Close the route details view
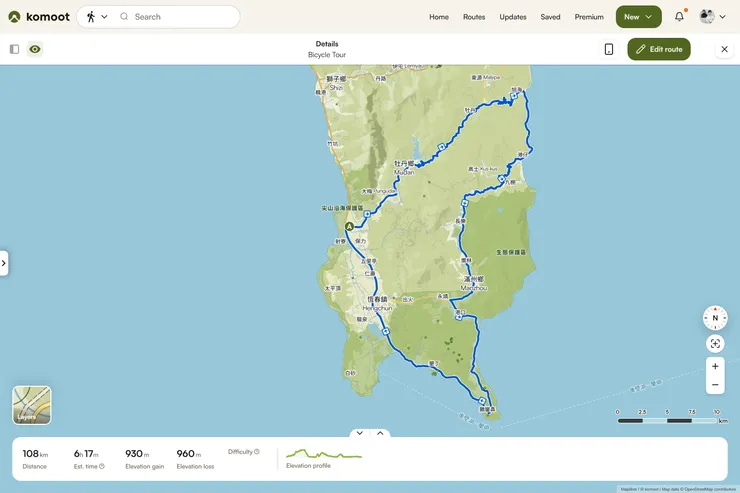 point(724,49)
